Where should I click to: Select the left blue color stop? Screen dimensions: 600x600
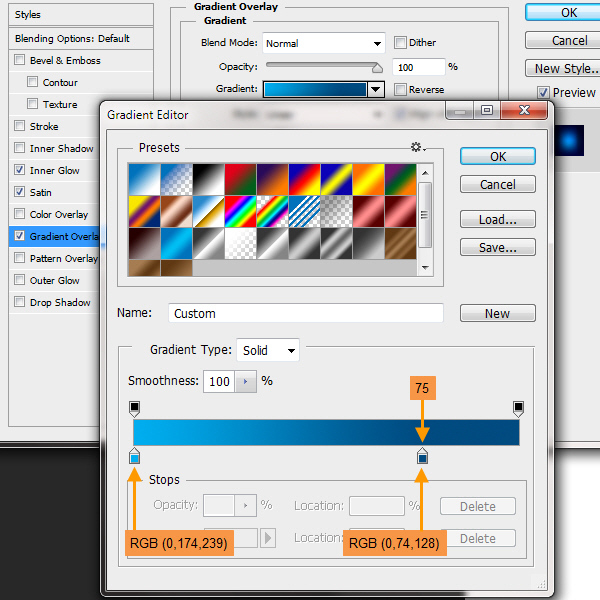pos(135,457)
